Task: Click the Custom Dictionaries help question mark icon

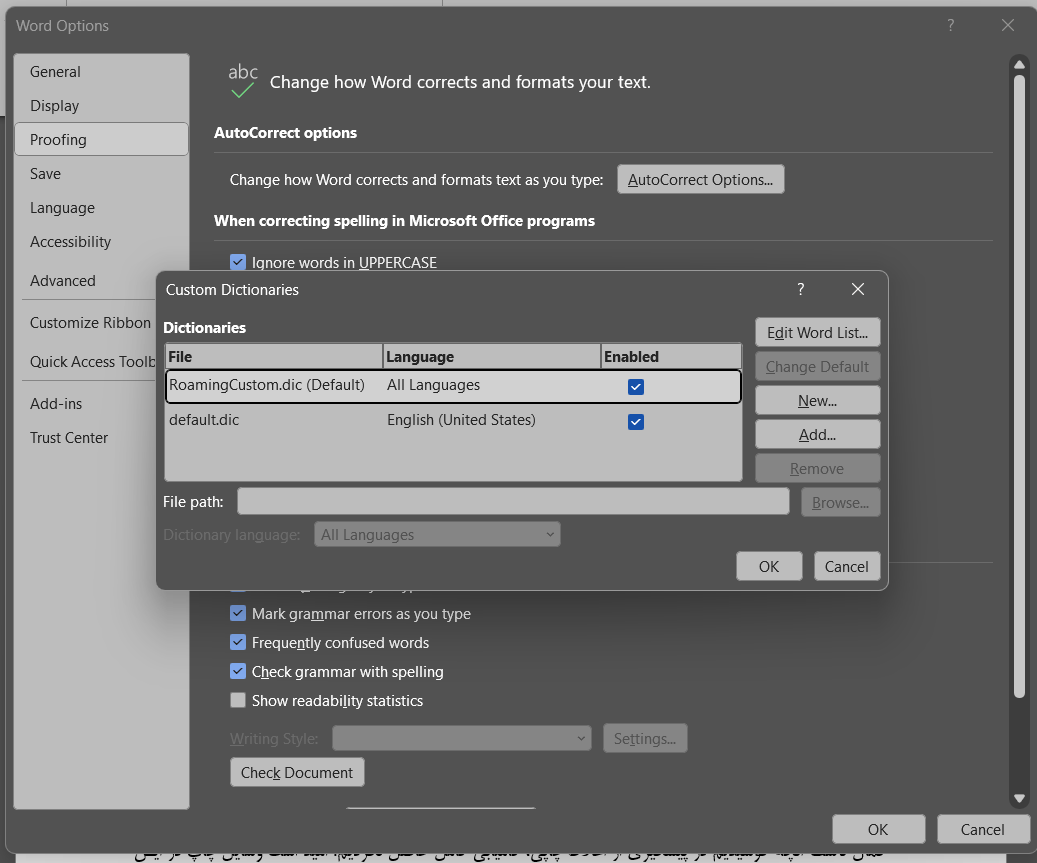Action: coord(800,289)
